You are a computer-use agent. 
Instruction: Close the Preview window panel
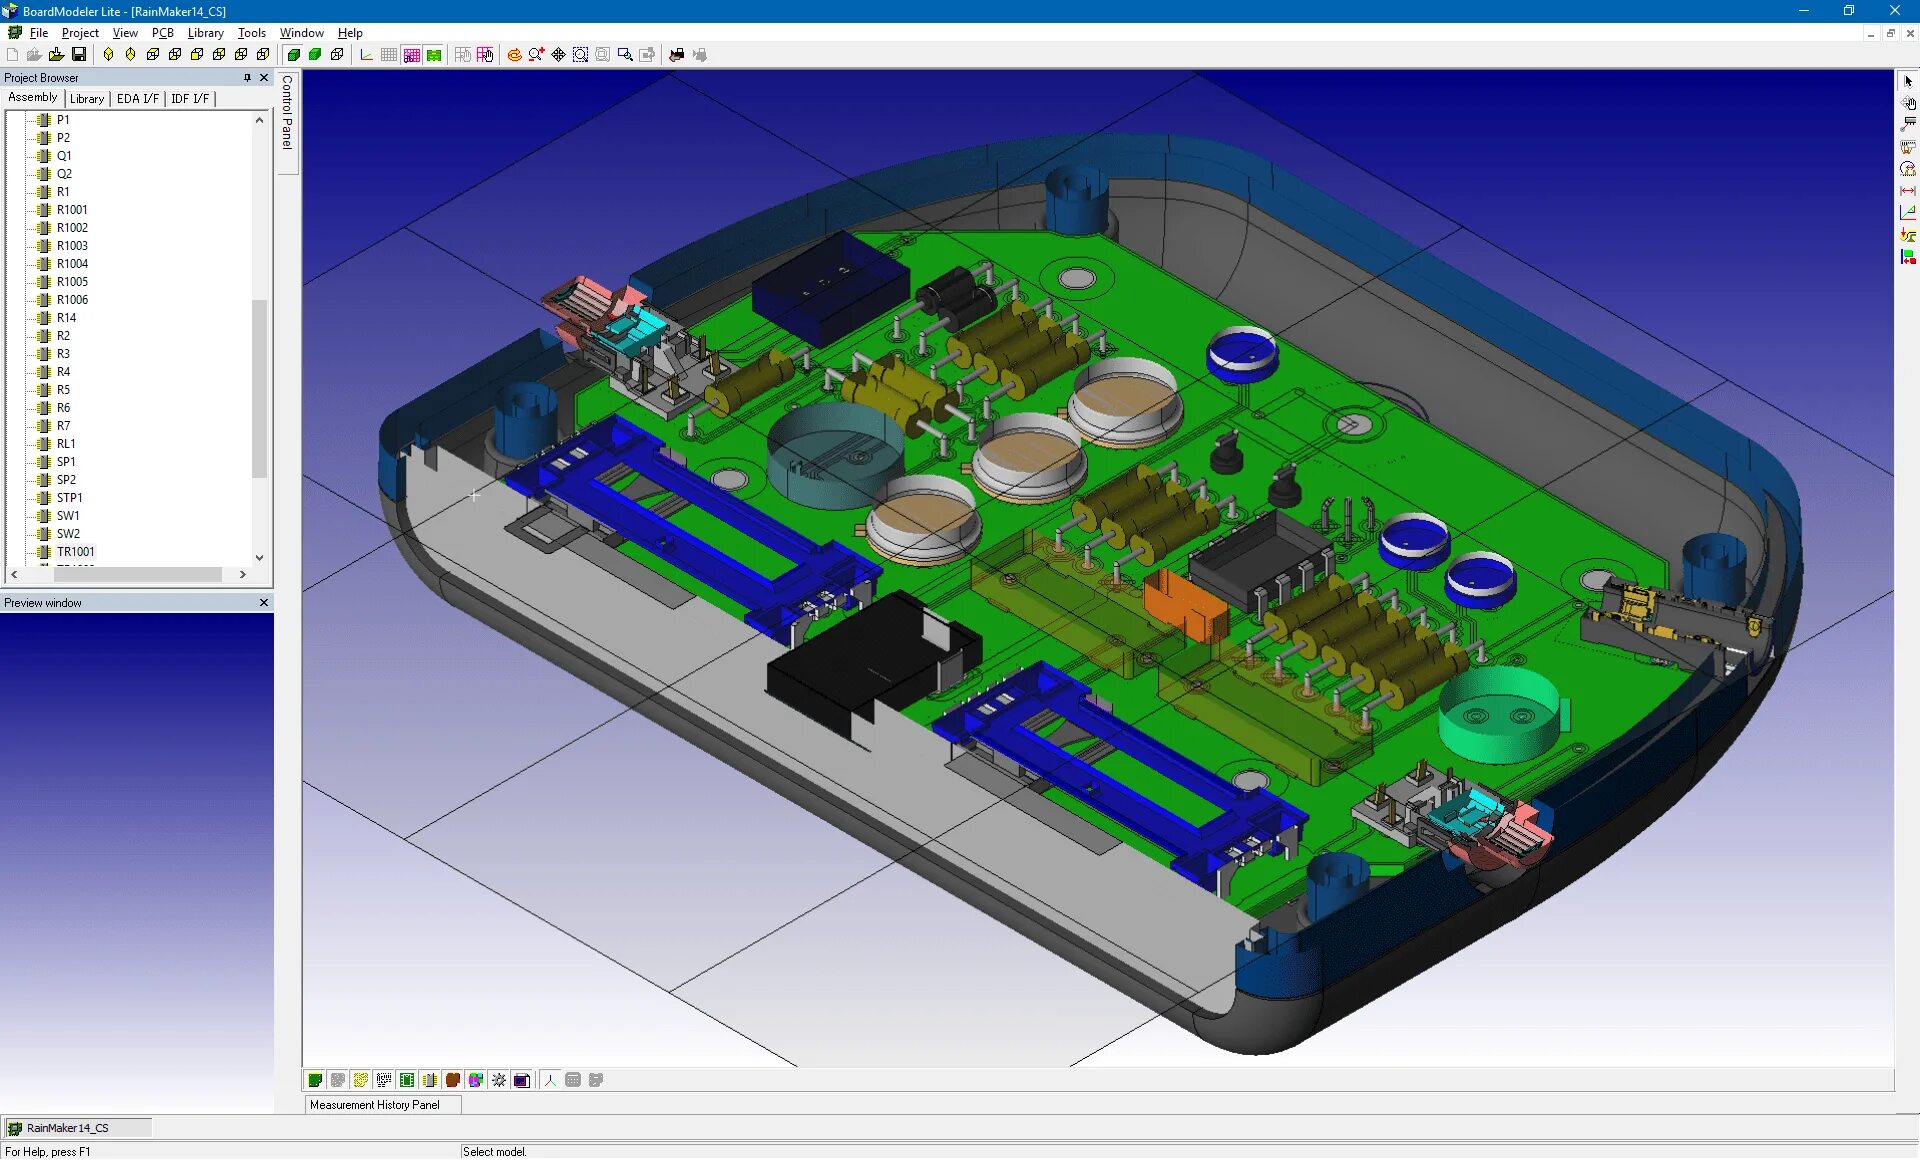(x=264, y=603)
